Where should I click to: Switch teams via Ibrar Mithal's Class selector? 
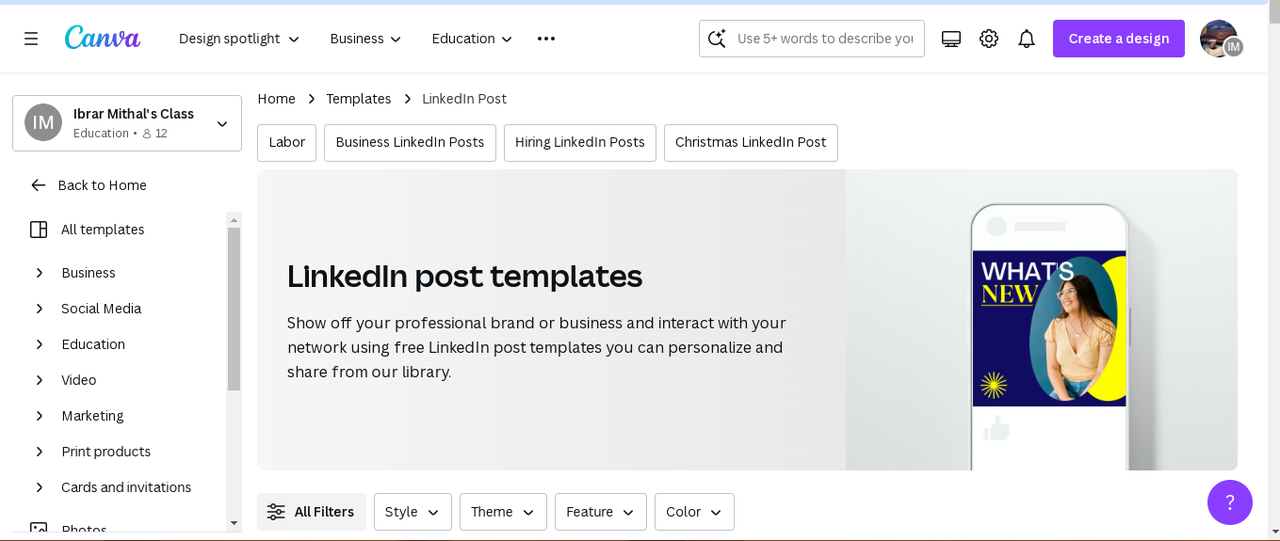[127, 123]
